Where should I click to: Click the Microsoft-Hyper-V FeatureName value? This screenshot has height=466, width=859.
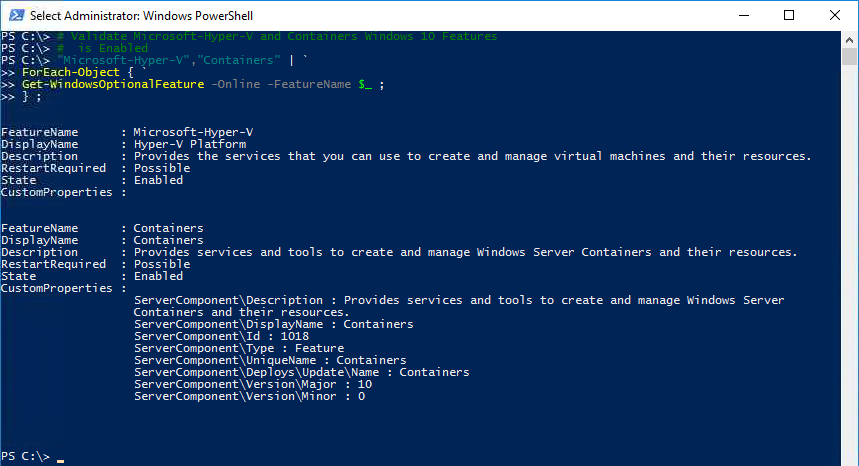tap(193, 132)
